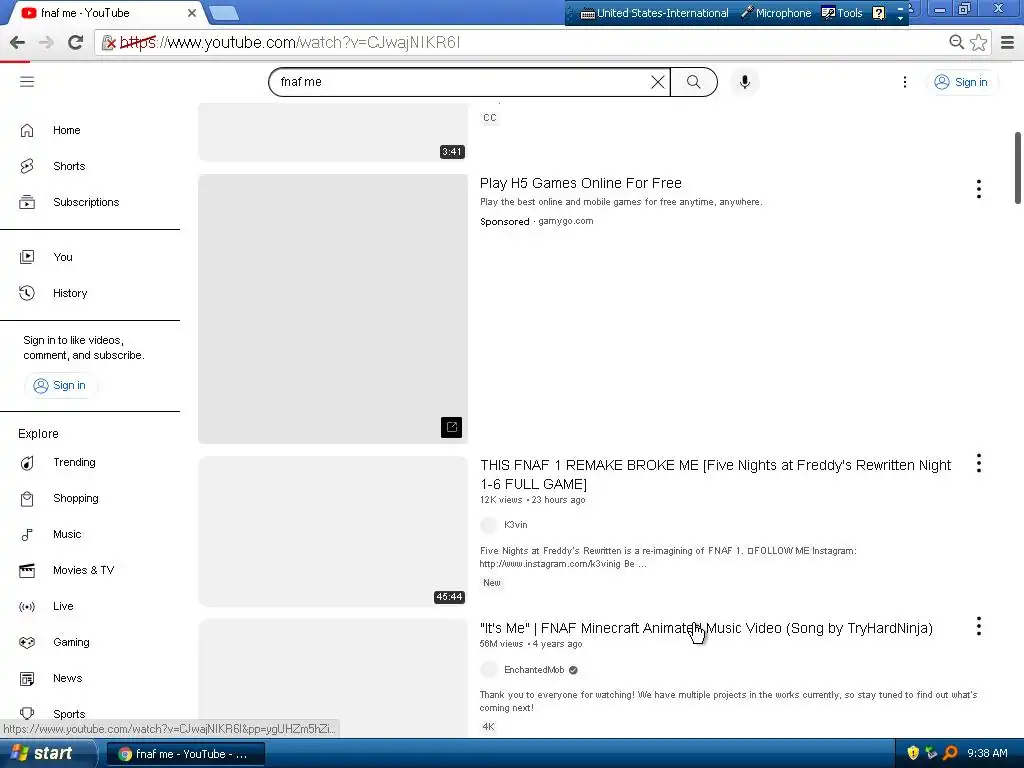
Task: Bookmark this page with the star
Action: 978,42
